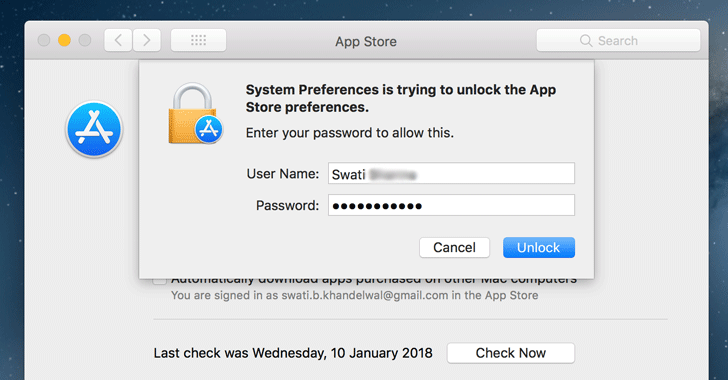Click the App Store window title text
Image resolution: width=728 pixels, height=380 pixels.
pyautogui.click(x=366, y=41)
